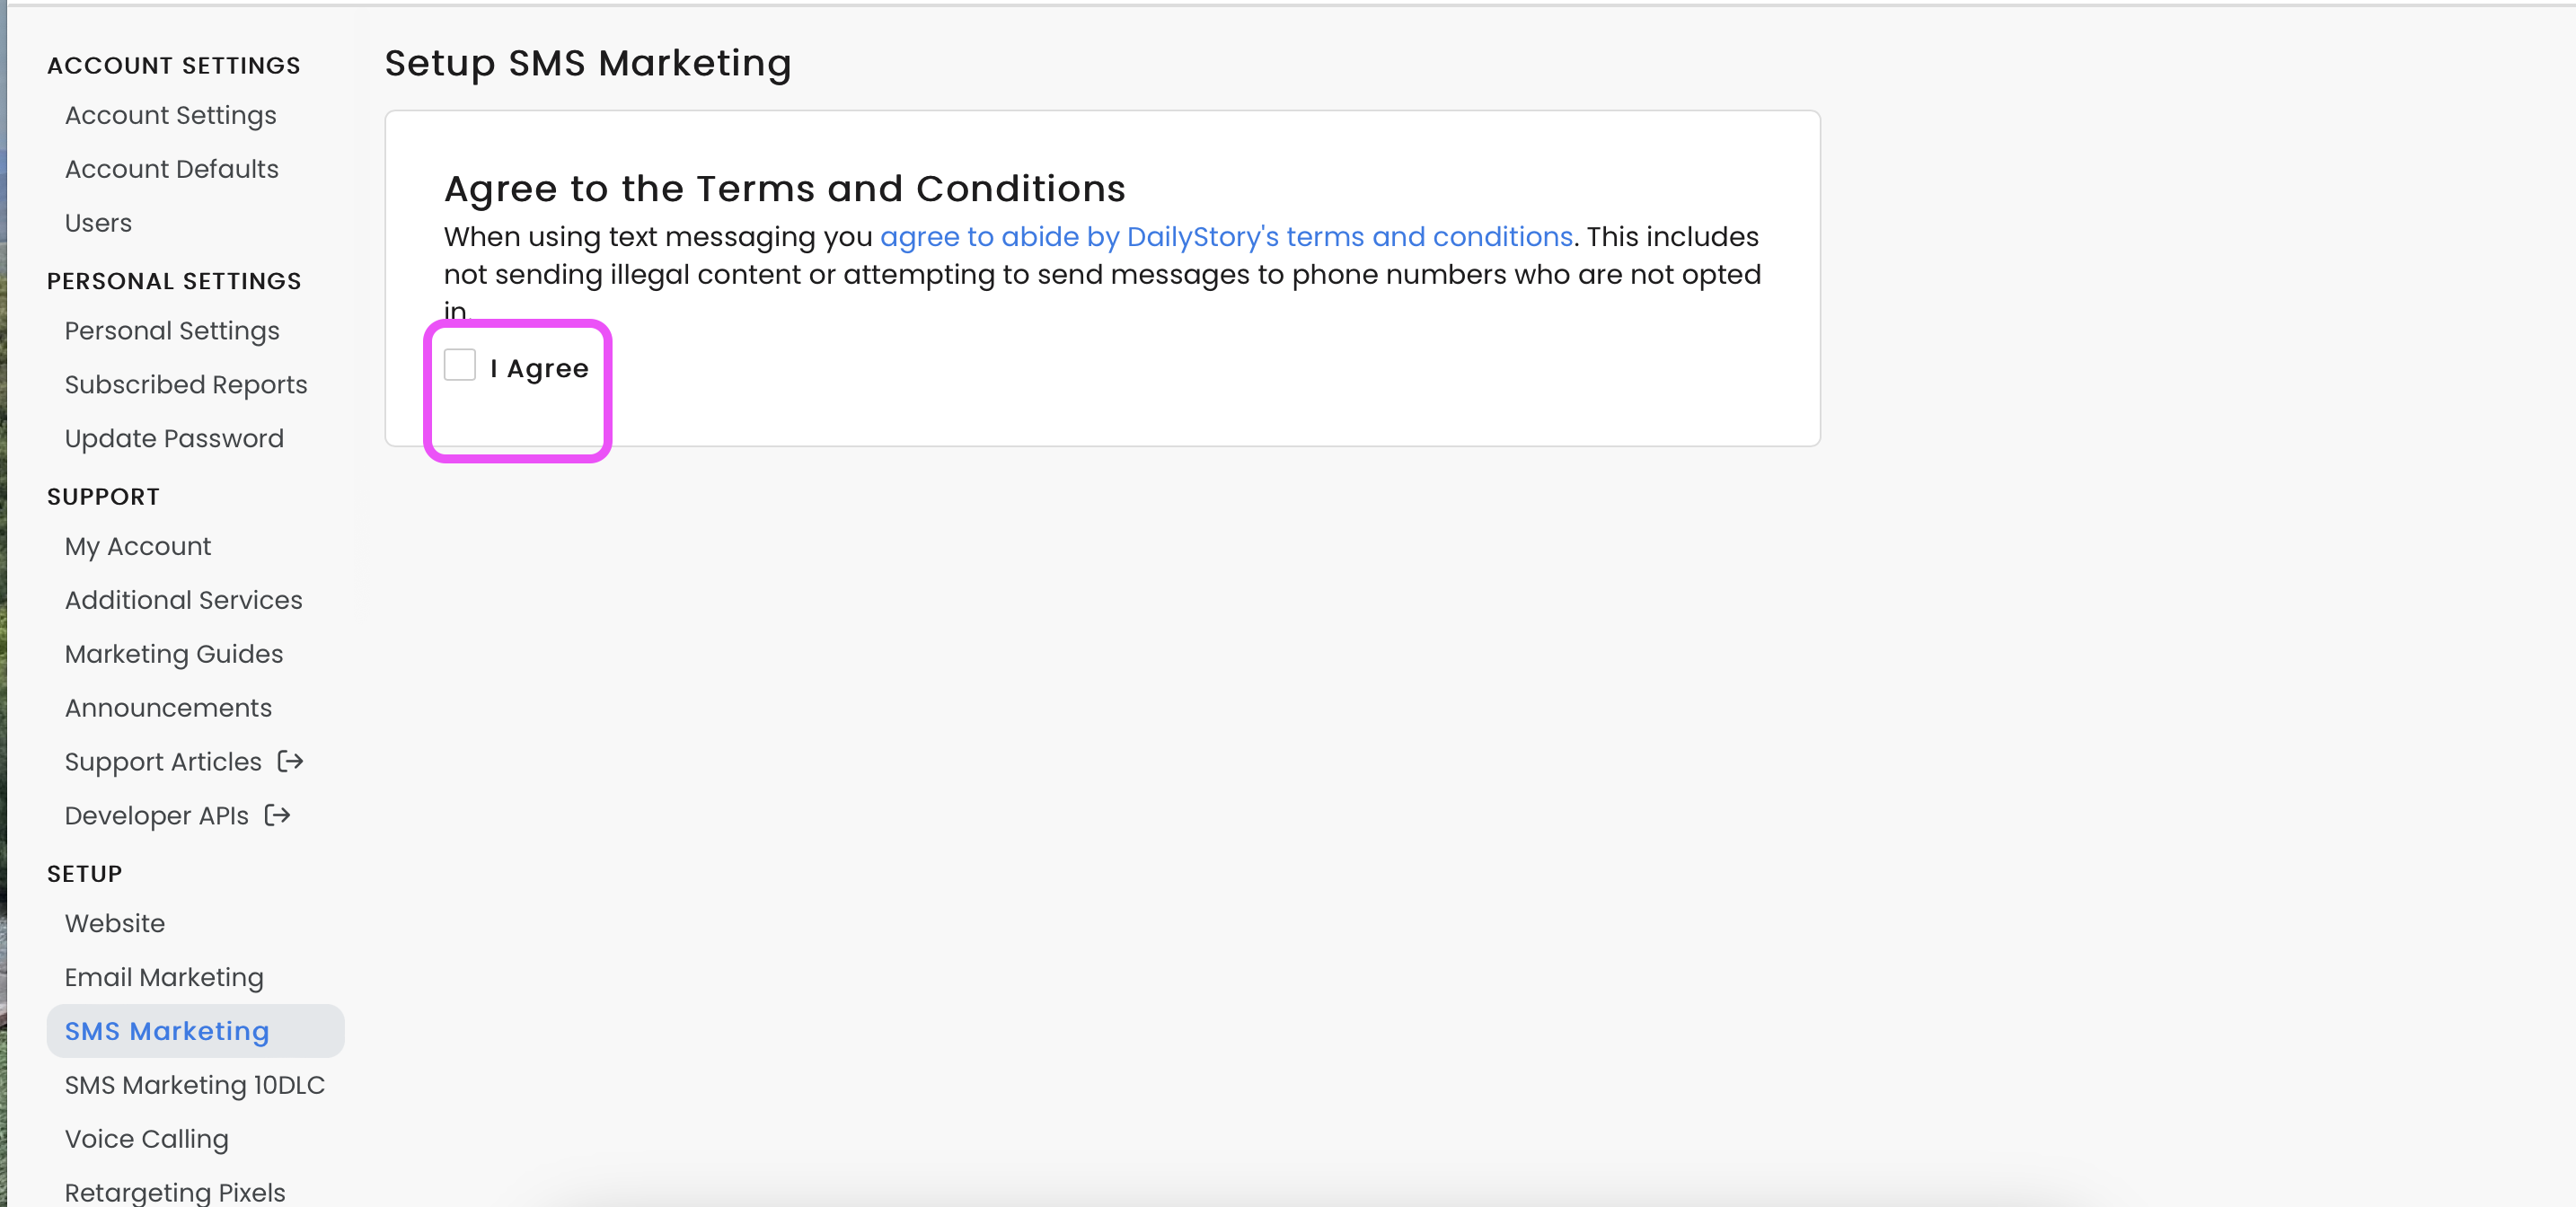Click the SUPPORT section header
This screenshot has height=1207, width=2576.
coord(103,497)
